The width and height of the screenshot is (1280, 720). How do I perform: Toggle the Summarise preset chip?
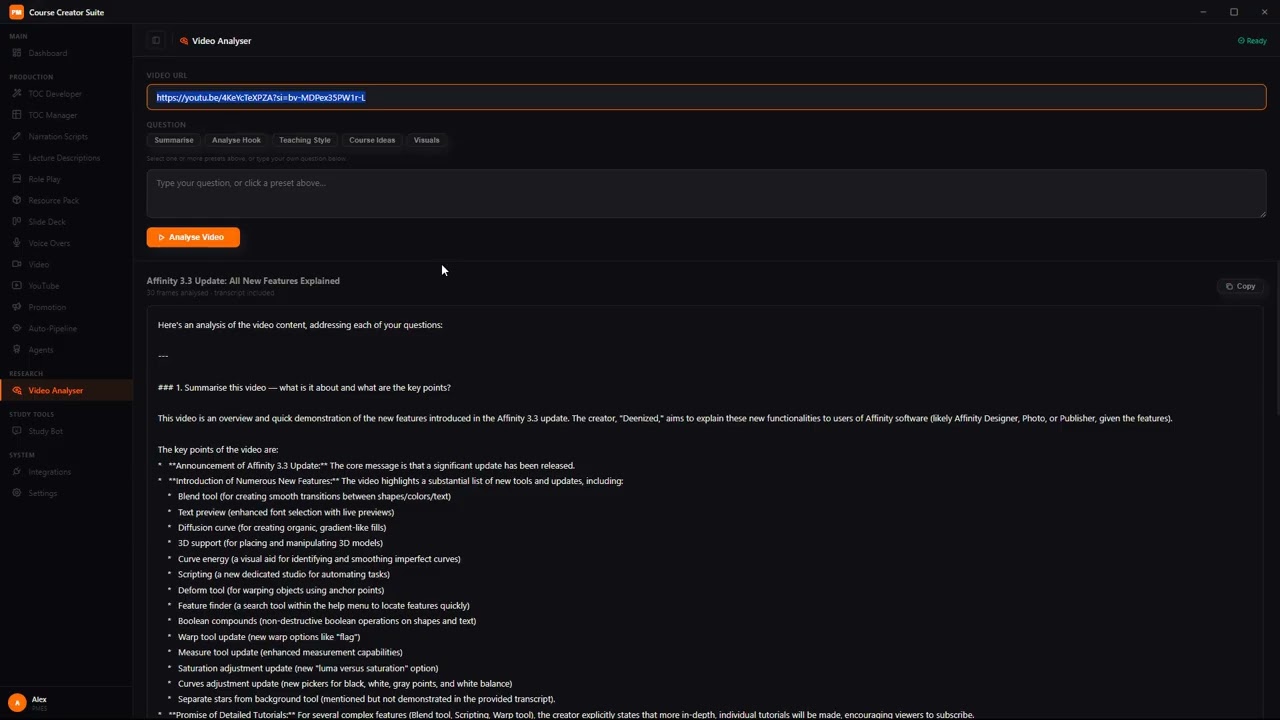tap(174, 140)
